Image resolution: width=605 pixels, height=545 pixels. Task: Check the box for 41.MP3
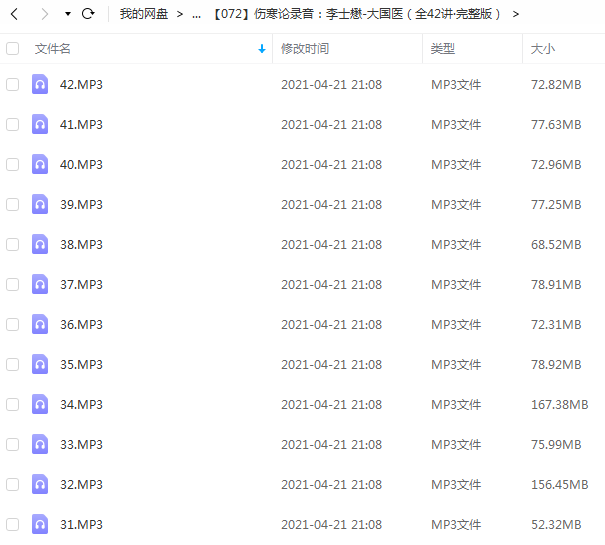click(12, 124)
